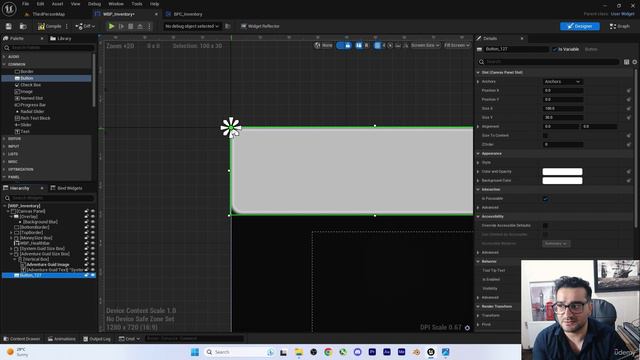The height and width of the screenshot is (360, 640).
Task: Open the Bind Widgets tab
Action: pos(66,188)
